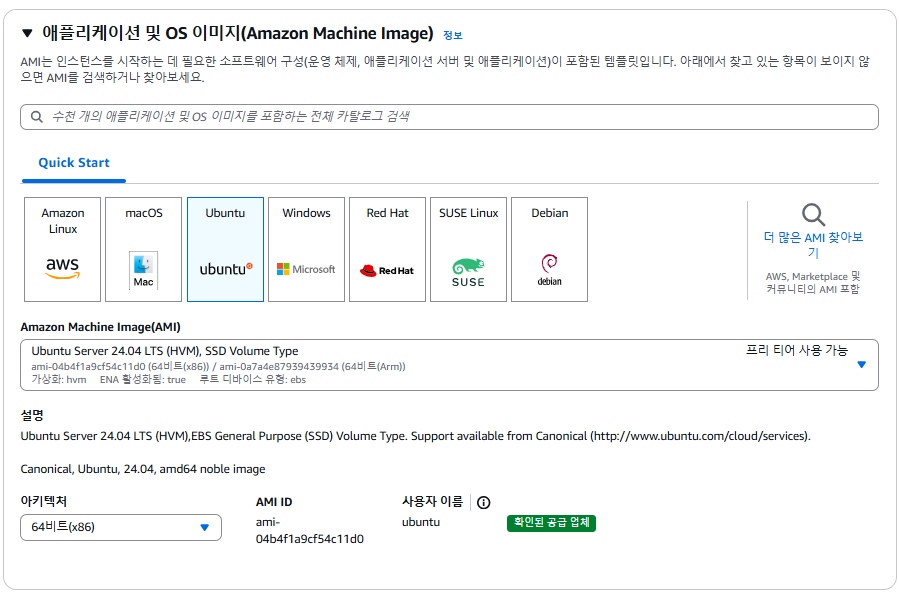Open the 정보 info link

(x=452, y=36)
